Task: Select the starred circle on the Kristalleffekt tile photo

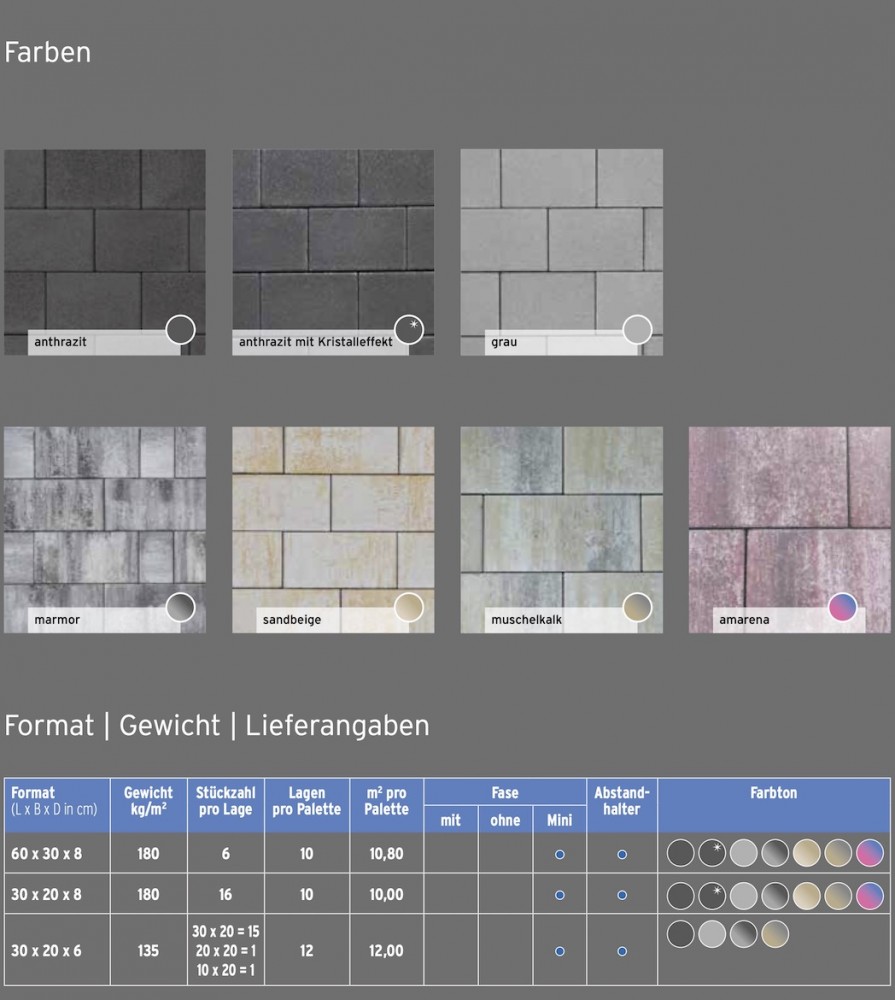Action: pos(409,329)
